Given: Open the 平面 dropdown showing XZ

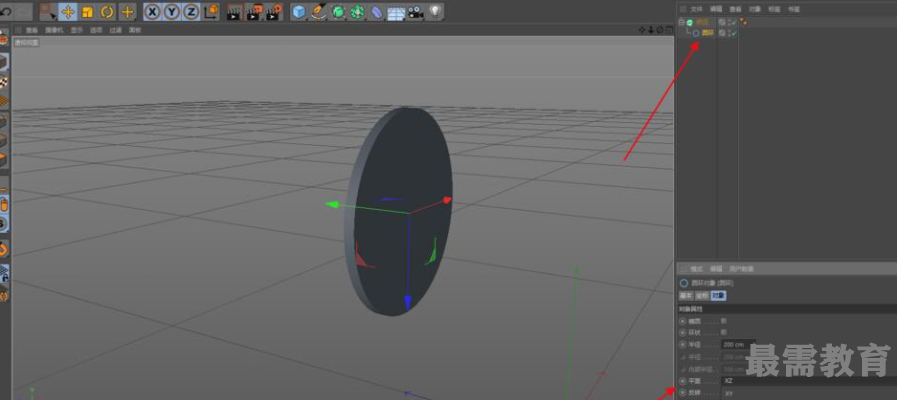Looking at the screenshot, I should 807,381.
